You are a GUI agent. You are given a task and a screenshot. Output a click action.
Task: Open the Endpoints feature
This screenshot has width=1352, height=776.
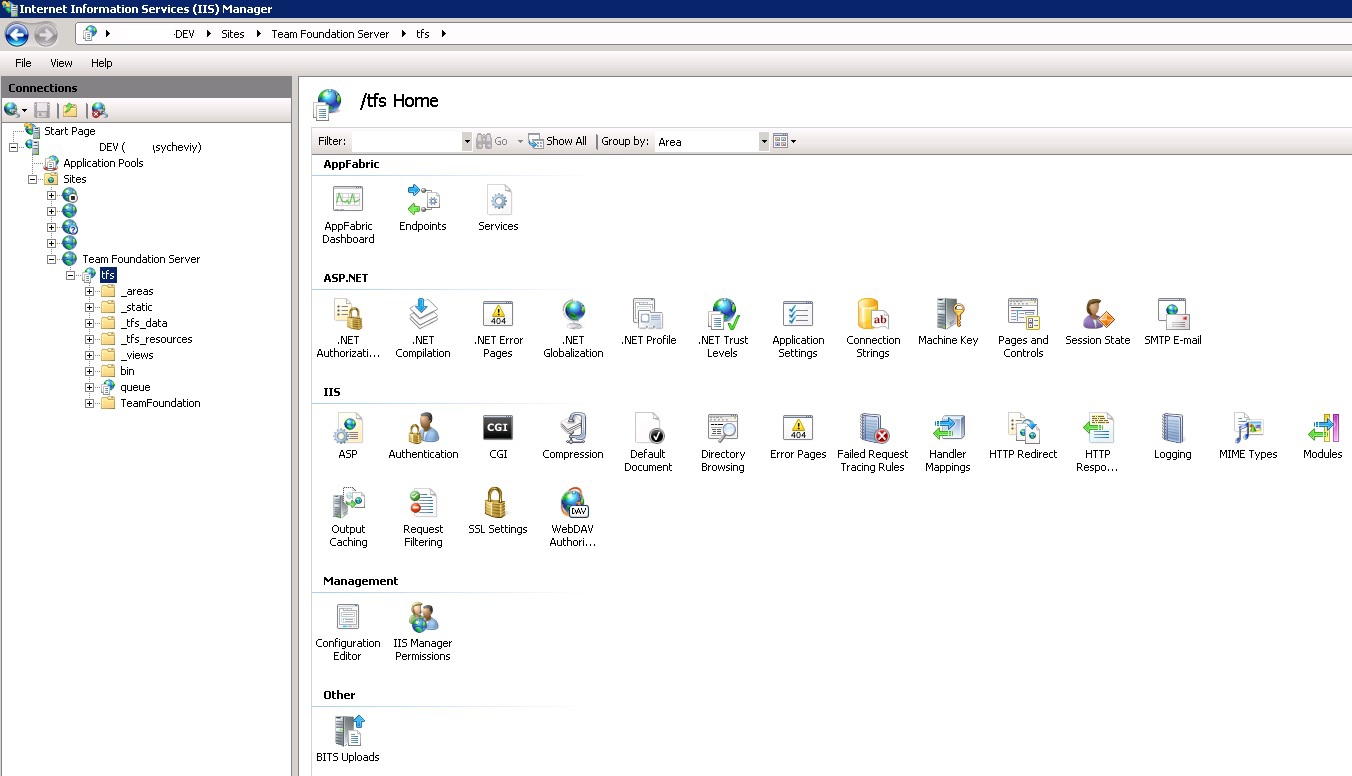coord(423,207)
